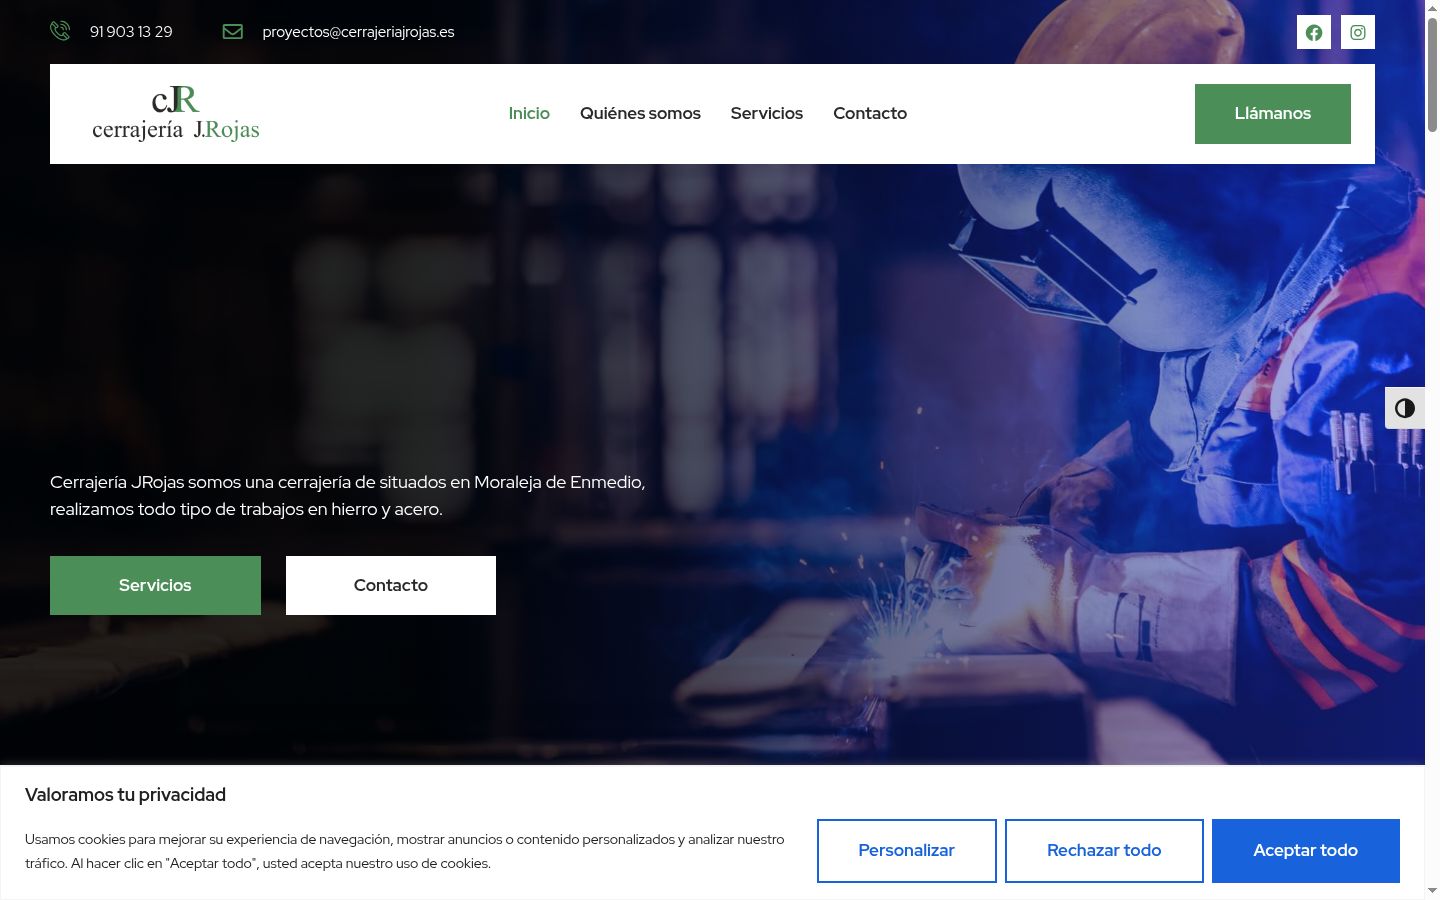Viewport: 1440px width, 900px height.
Task: Open the Contacto menu item
Action: [x=870, y=113]
